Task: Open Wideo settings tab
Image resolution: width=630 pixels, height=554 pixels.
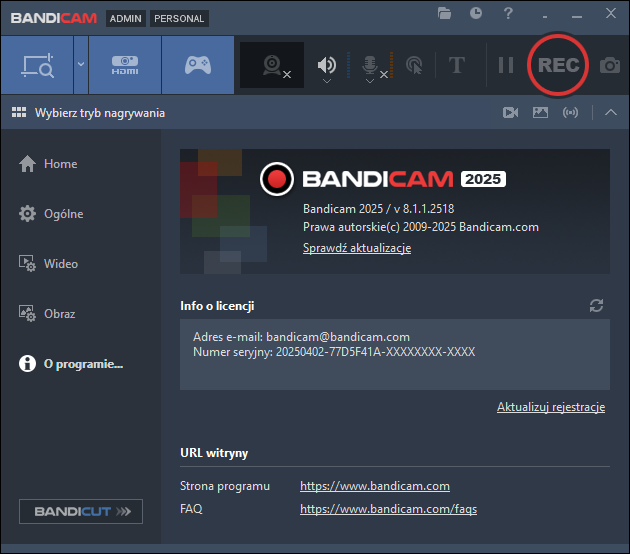Action: pyautogui.click(x=48, y=264)
